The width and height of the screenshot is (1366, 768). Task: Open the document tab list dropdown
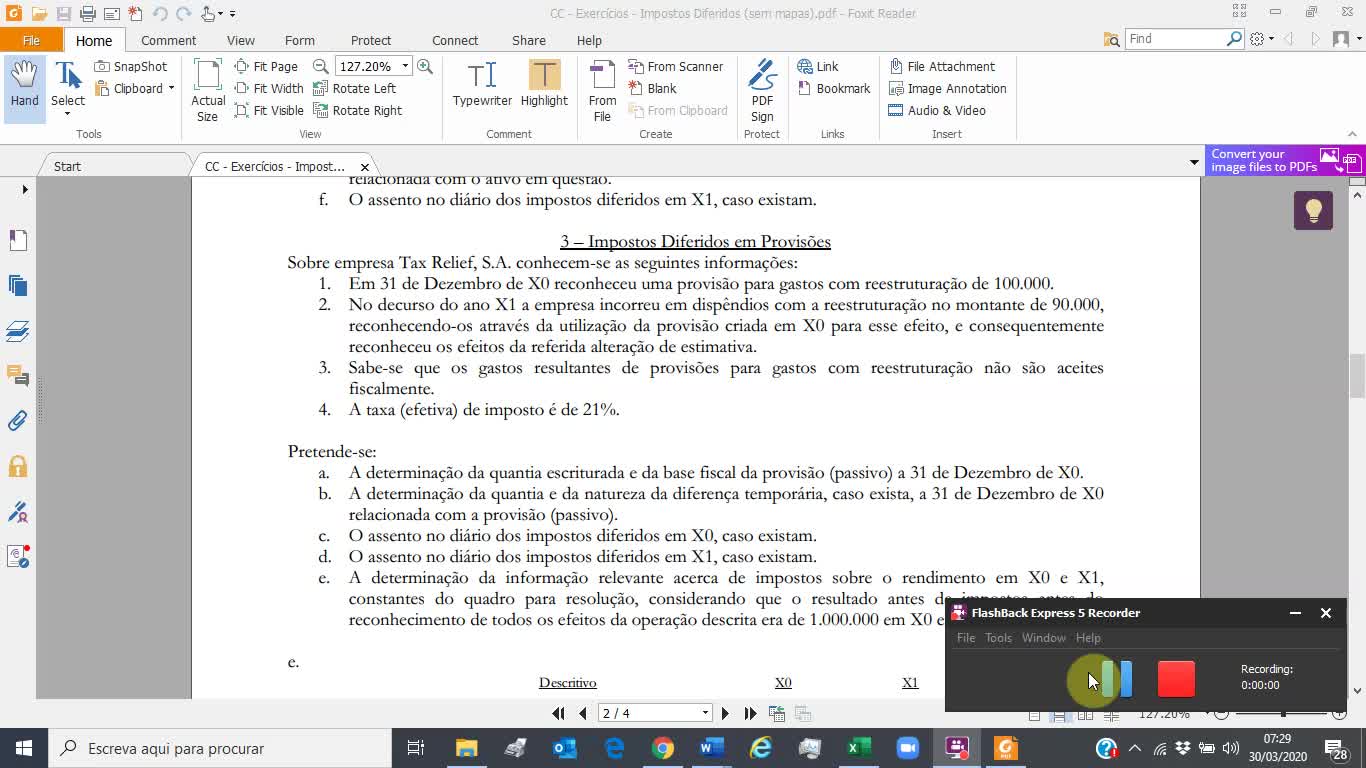coord(1194,162)
